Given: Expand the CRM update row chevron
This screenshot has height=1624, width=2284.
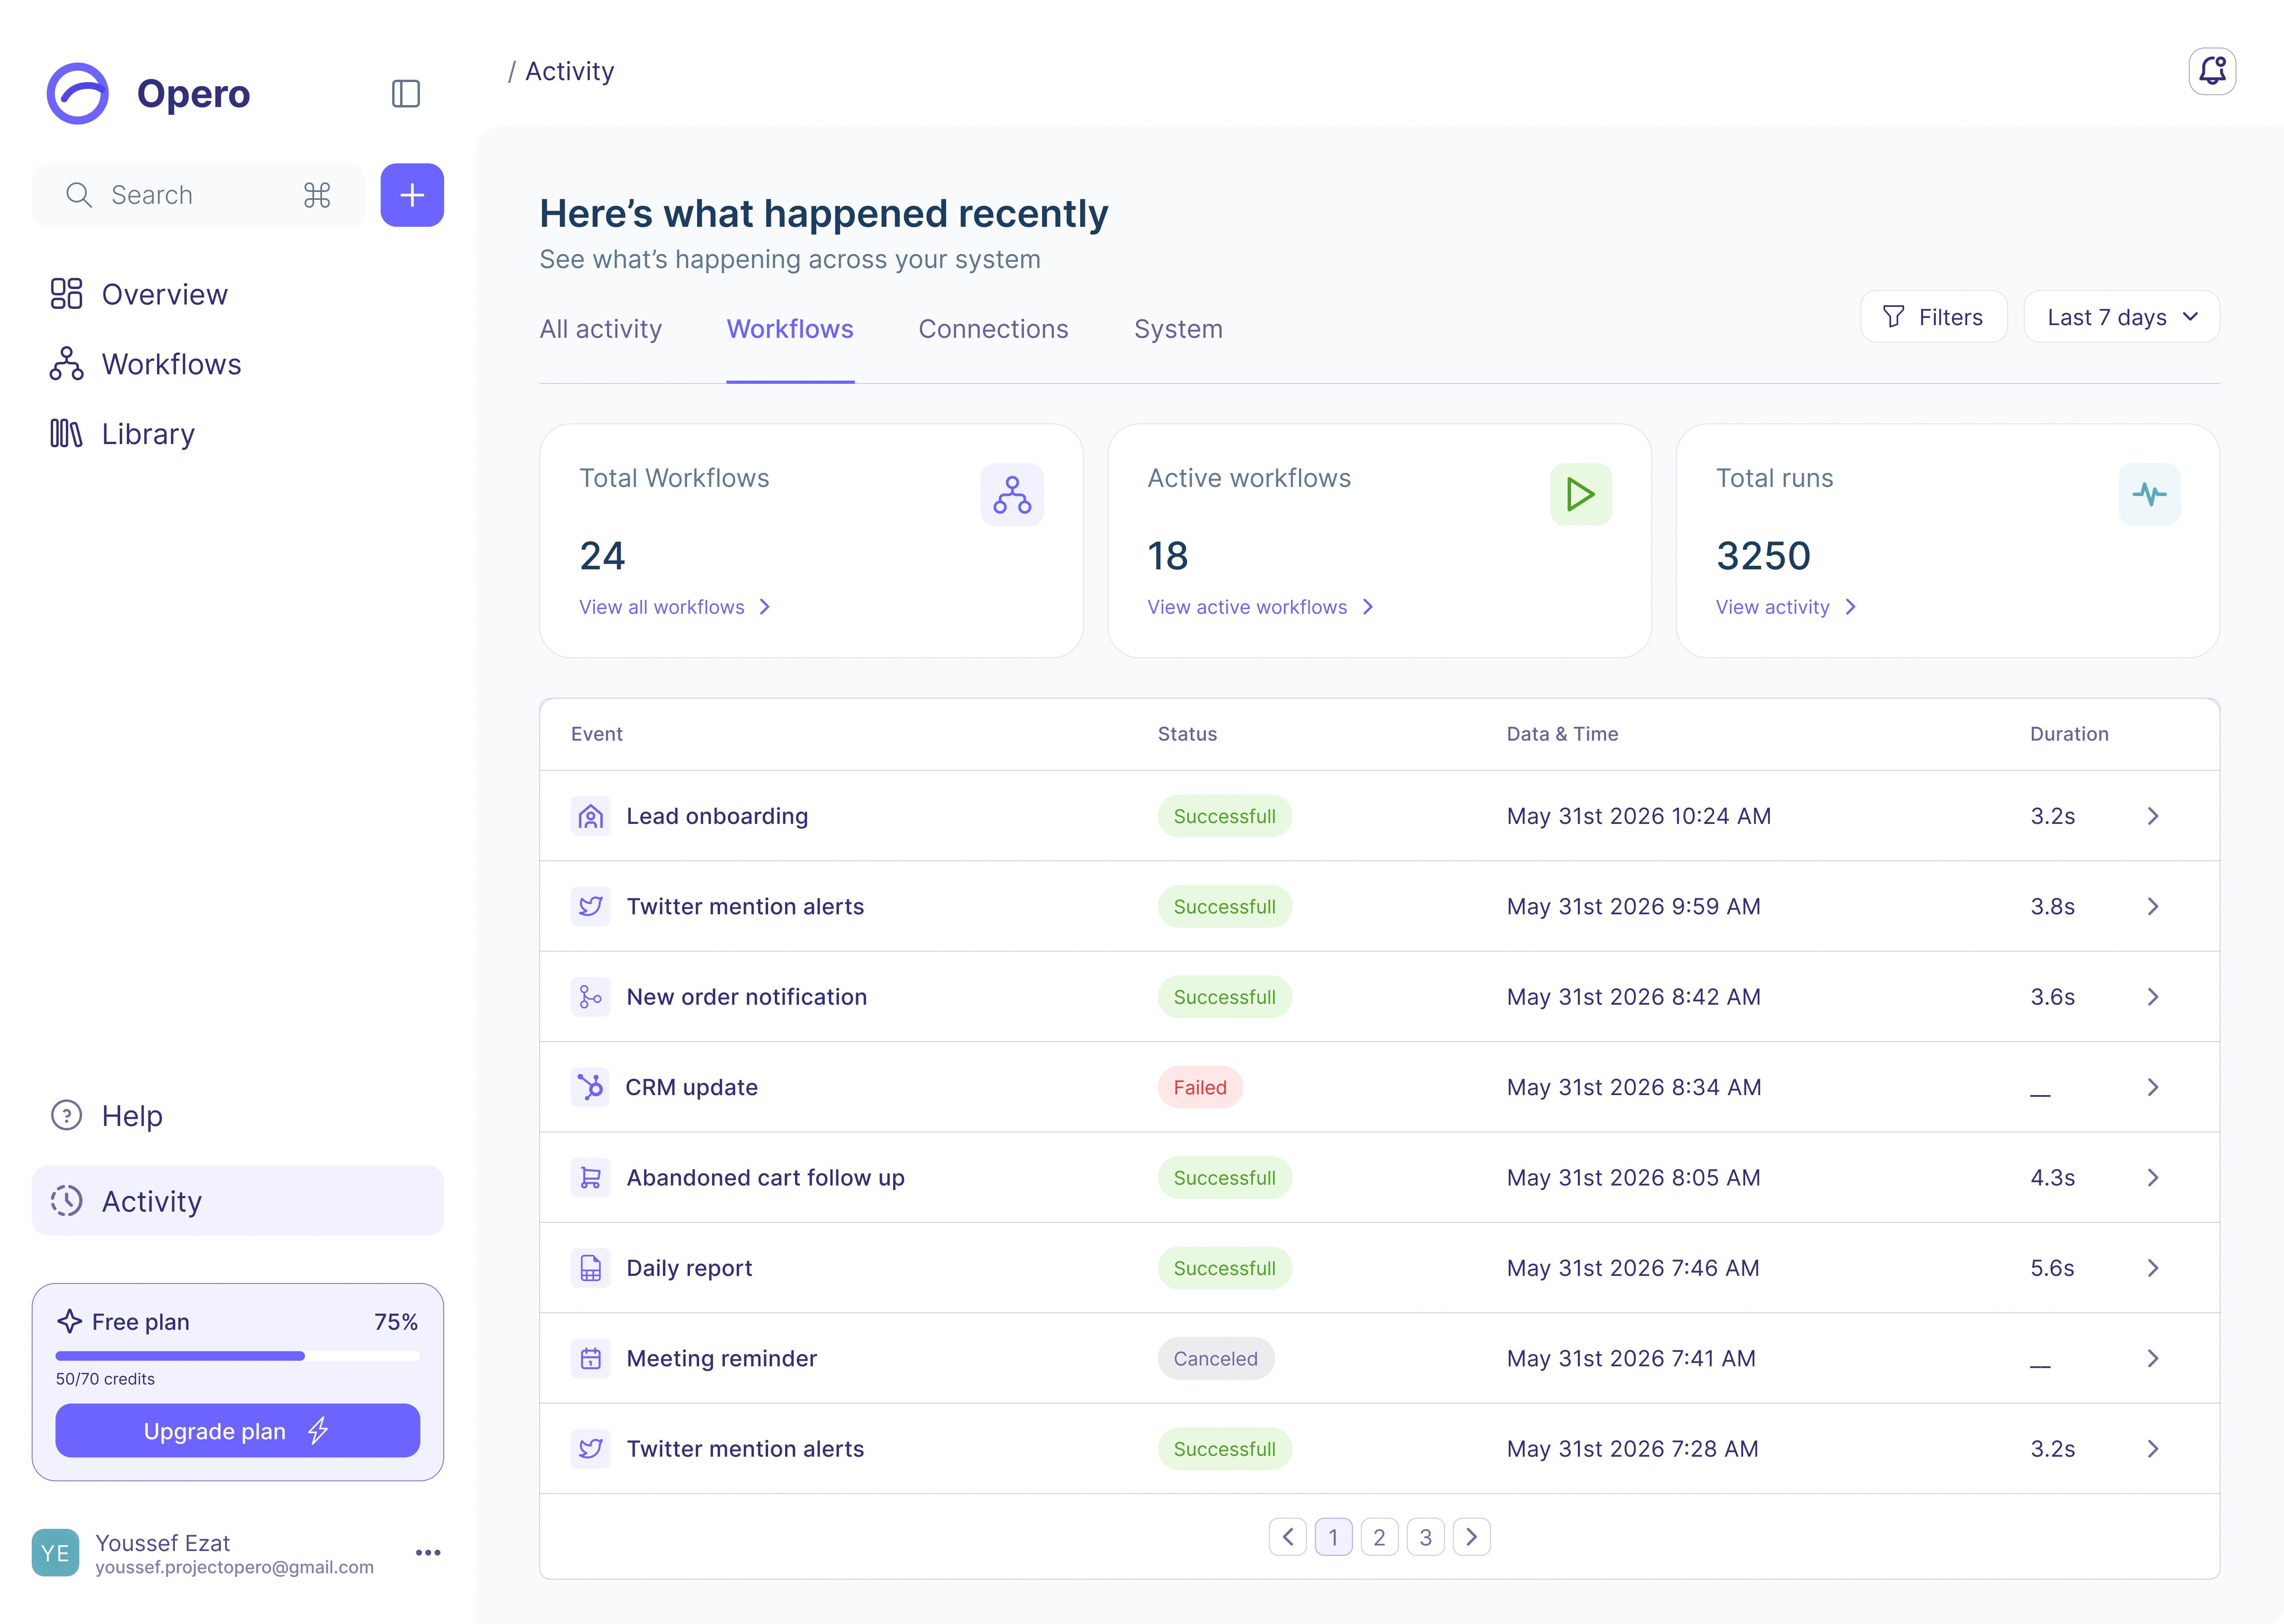Looking at the screenshot, I should point(2152,1087).
